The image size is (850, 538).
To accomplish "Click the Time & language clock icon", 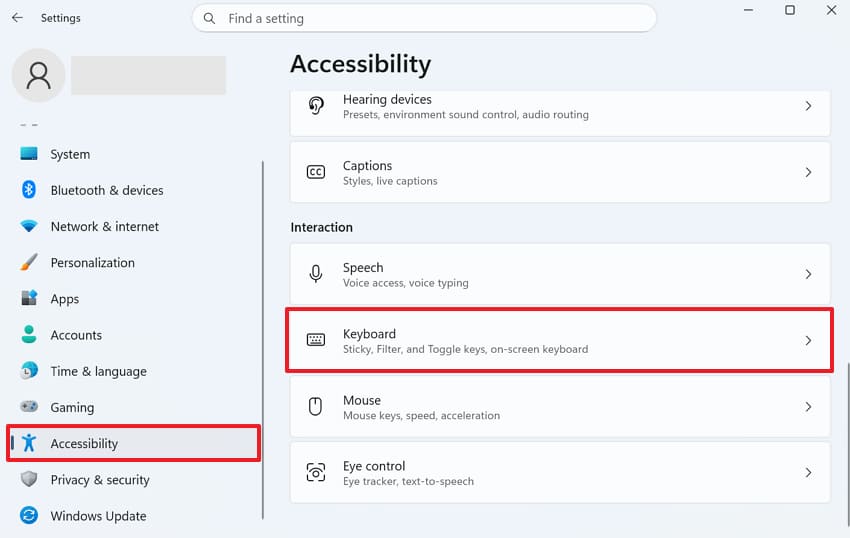I will click(29, 370).
